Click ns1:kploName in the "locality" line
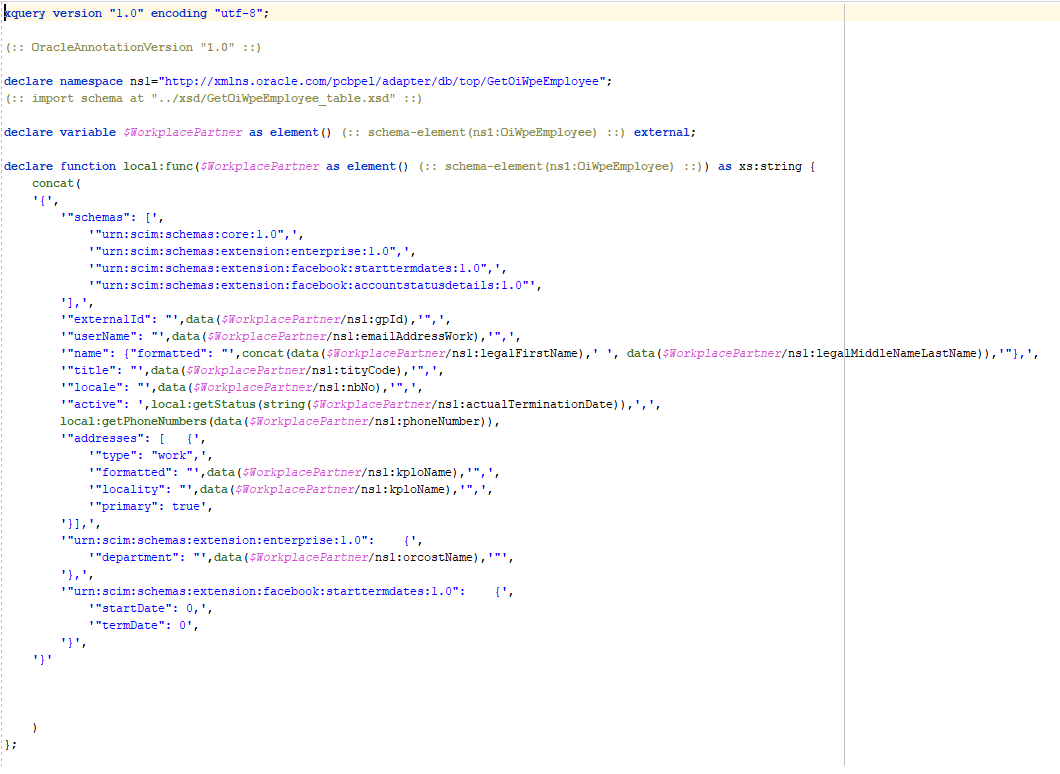Screen dimensions: 1060x774 (x=403, y=489)
